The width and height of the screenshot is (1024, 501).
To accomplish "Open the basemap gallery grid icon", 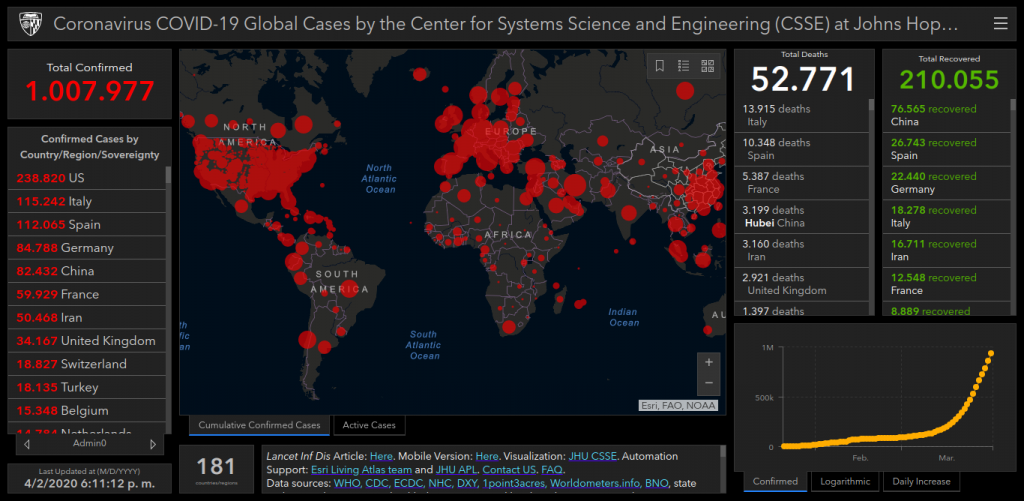I will pyautogui.click(x=708, y=66).
